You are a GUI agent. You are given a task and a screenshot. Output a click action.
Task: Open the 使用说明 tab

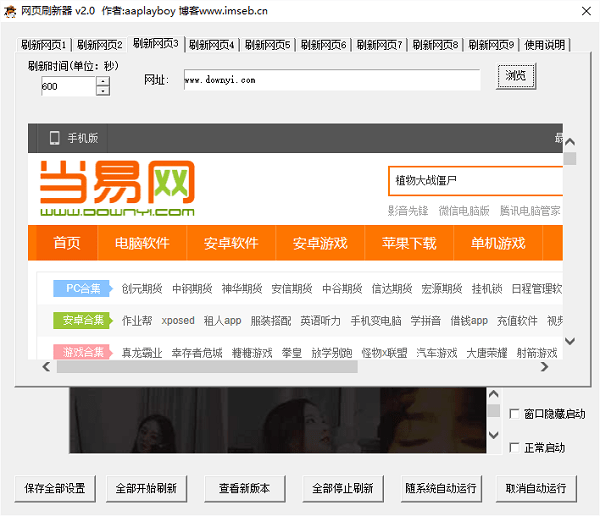545,45
